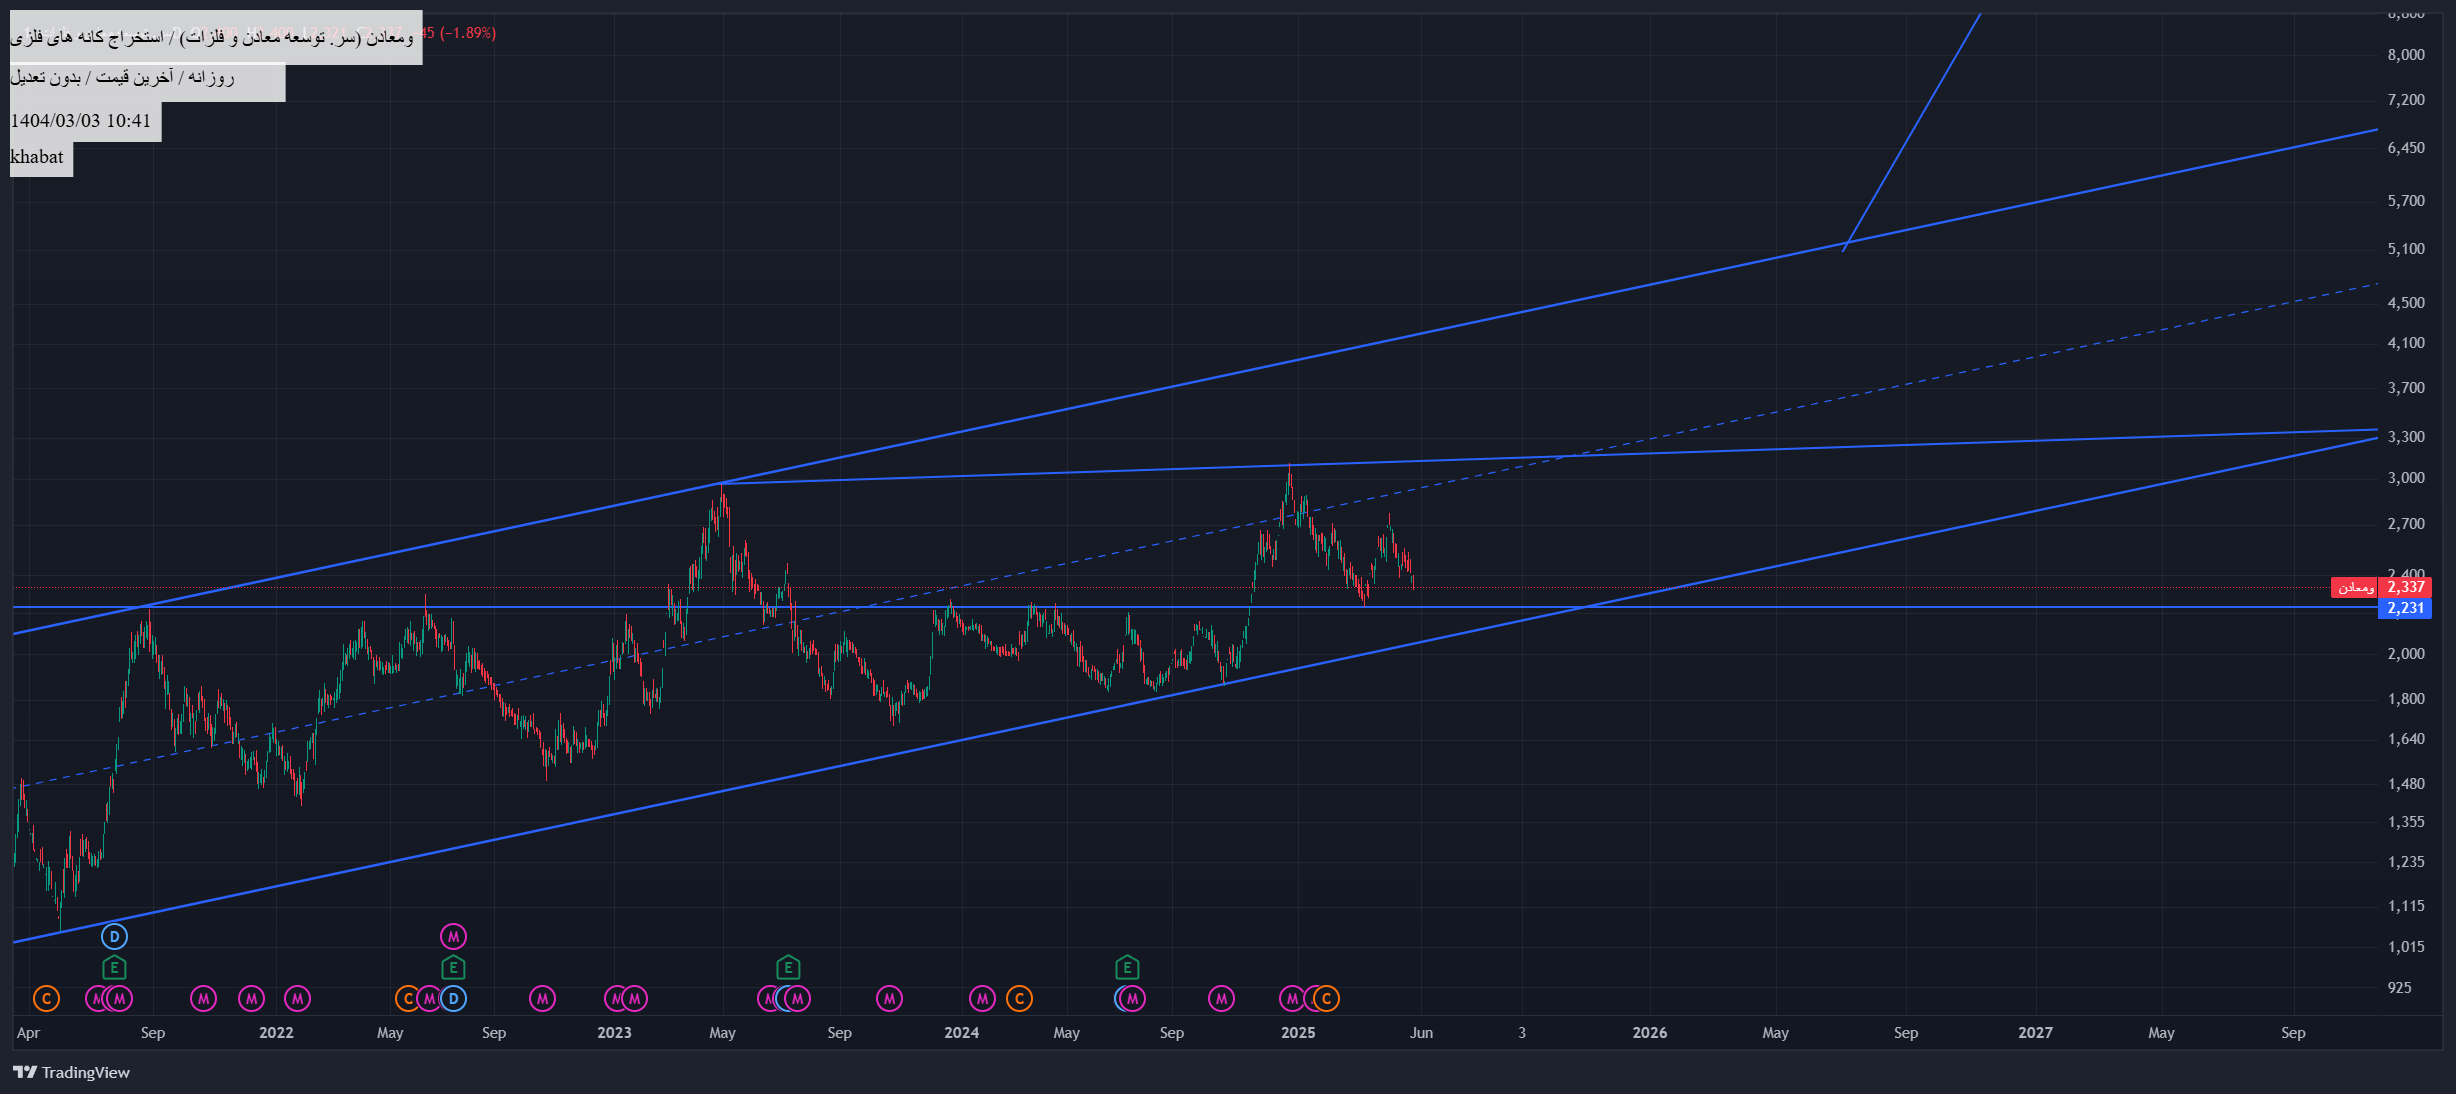2456x1094 pixels.
Task: Click the 1404/03/03 10:41 date label
Action: click(x=82, y=121)
